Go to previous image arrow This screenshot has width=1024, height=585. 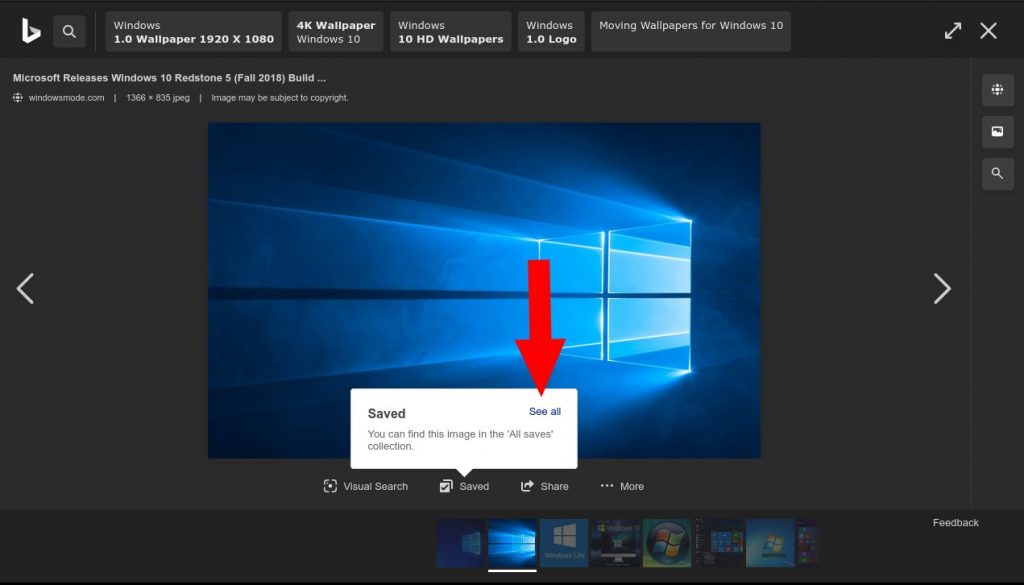[x=25, y=289]
